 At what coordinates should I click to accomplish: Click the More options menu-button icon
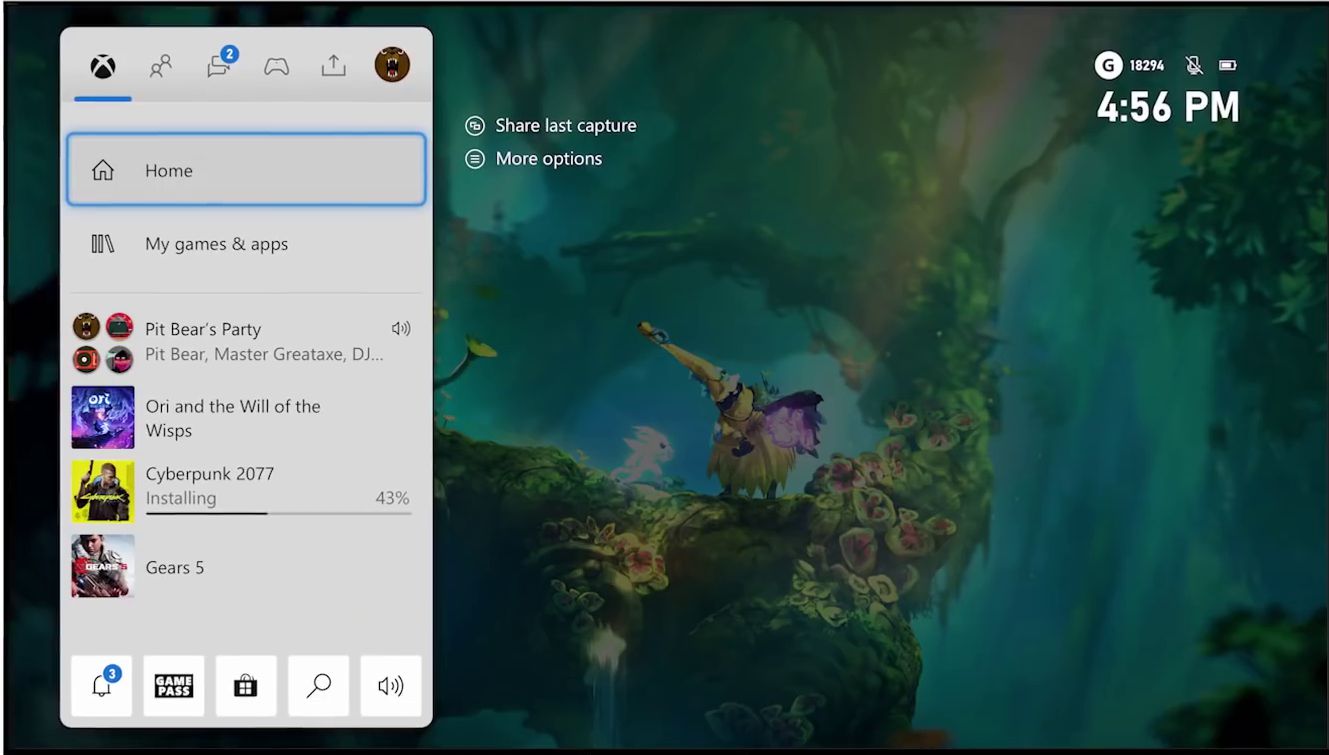(x=475, y=158)
